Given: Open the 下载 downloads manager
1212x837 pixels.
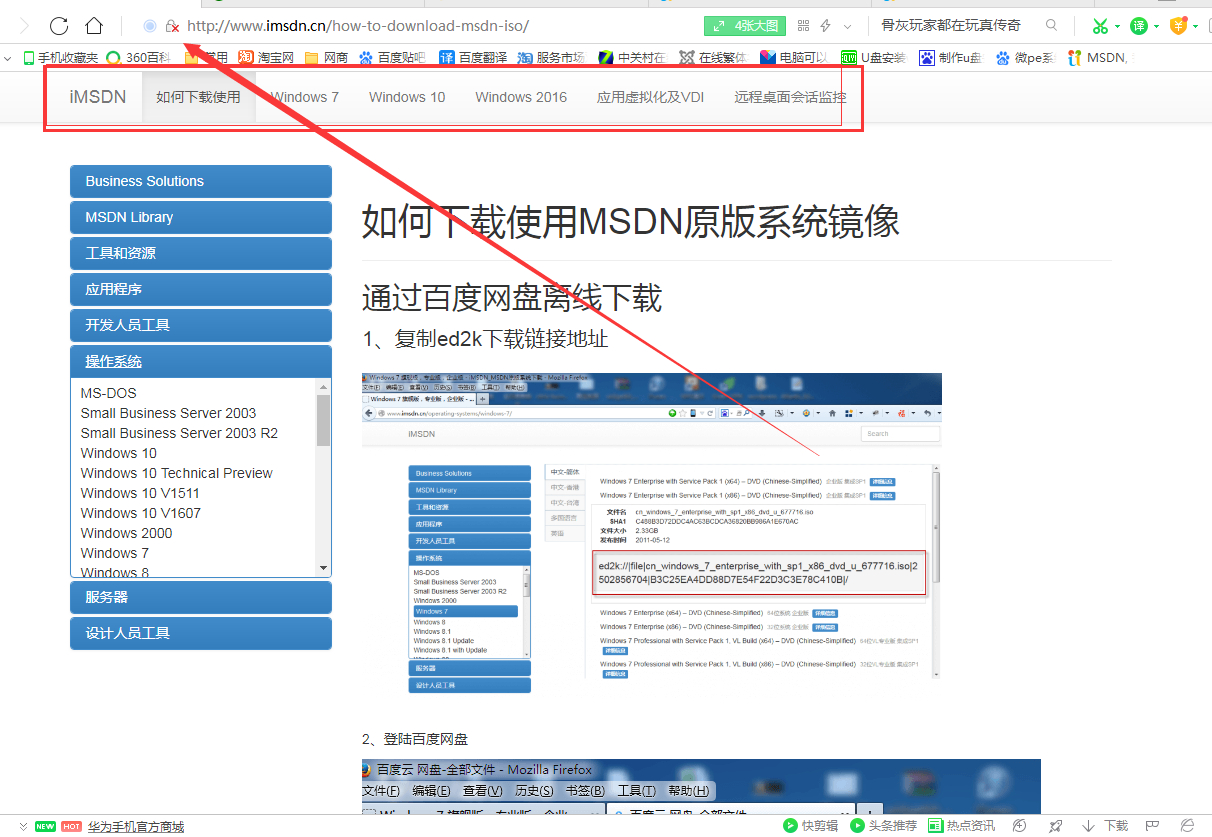Looking at the screenshot, I should click(1105, 826).
